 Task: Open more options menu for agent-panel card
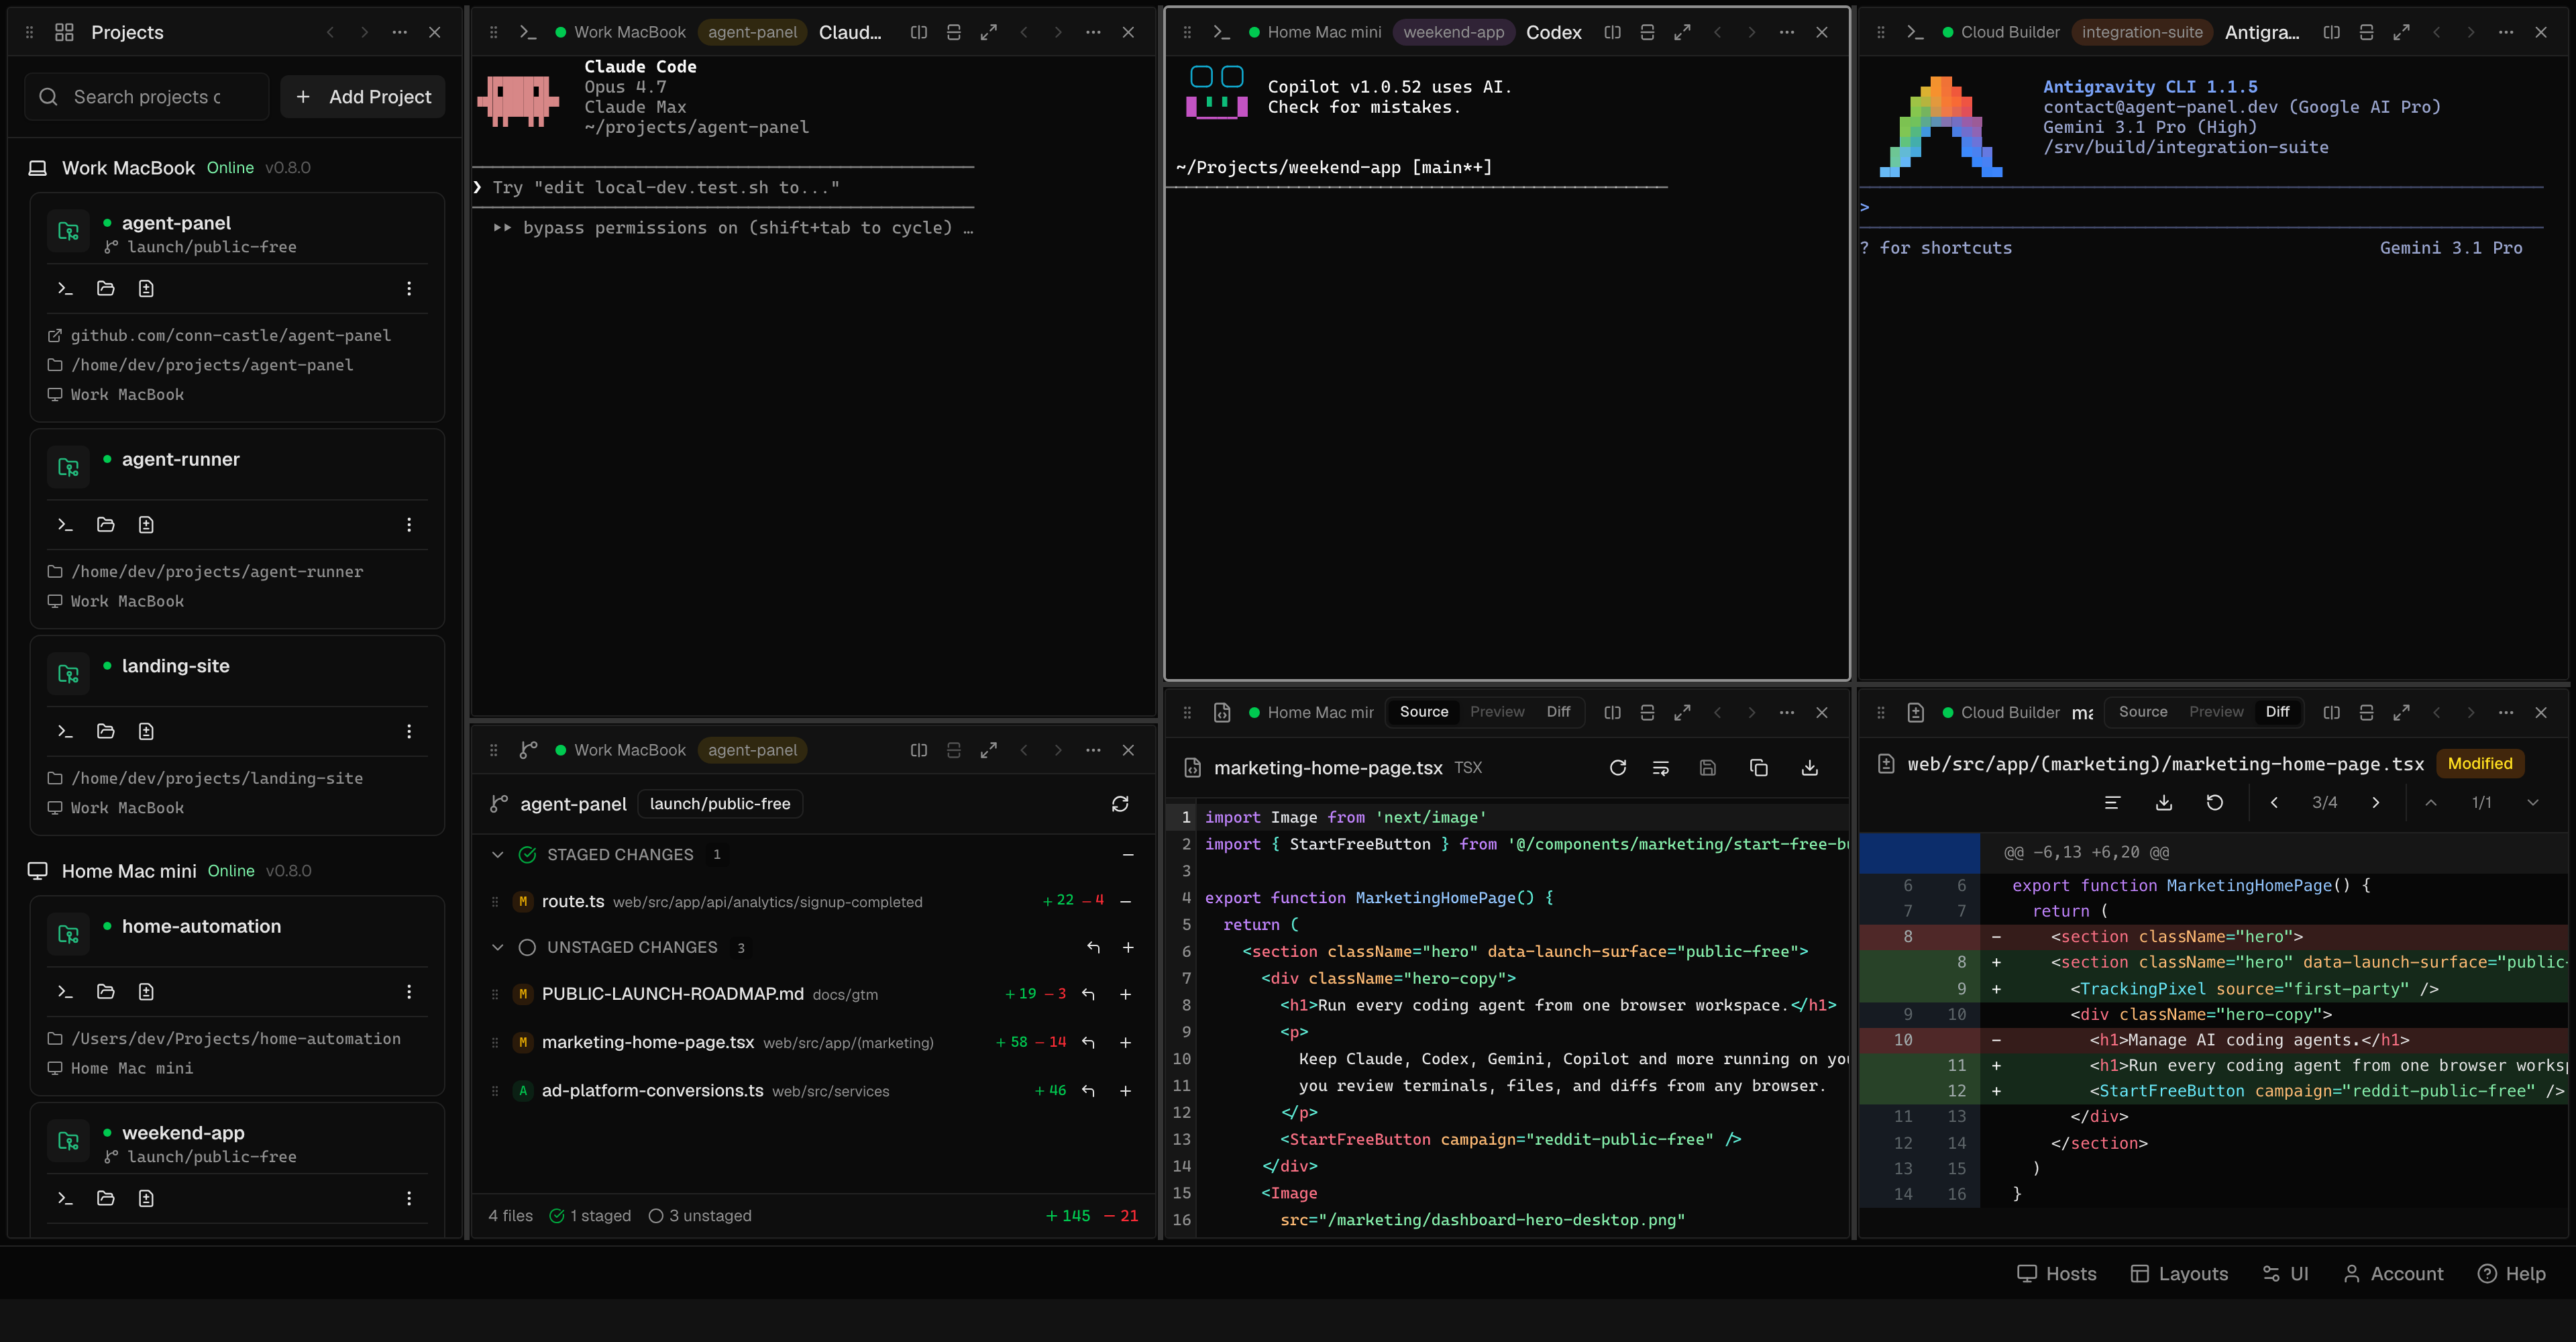coord(409,289)
